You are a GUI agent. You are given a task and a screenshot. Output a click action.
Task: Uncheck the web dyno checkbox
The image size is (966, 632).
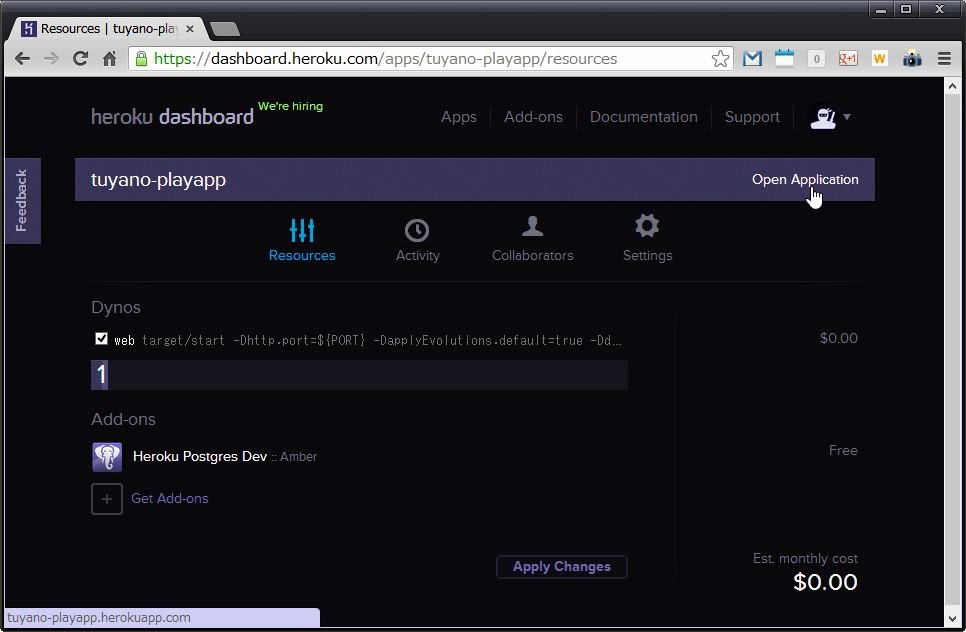(x=101, y=339)
